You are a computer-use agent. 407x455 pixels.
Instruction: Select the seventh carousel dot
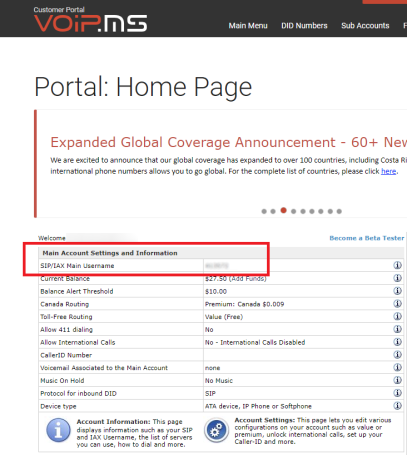pyautogui.click(x=321, y=211)
